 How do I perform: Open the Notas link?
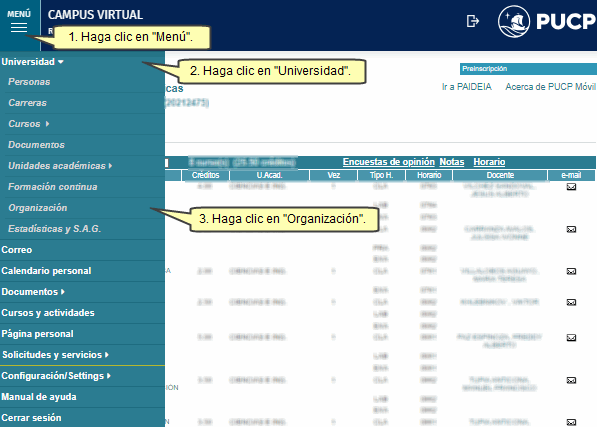452,162
